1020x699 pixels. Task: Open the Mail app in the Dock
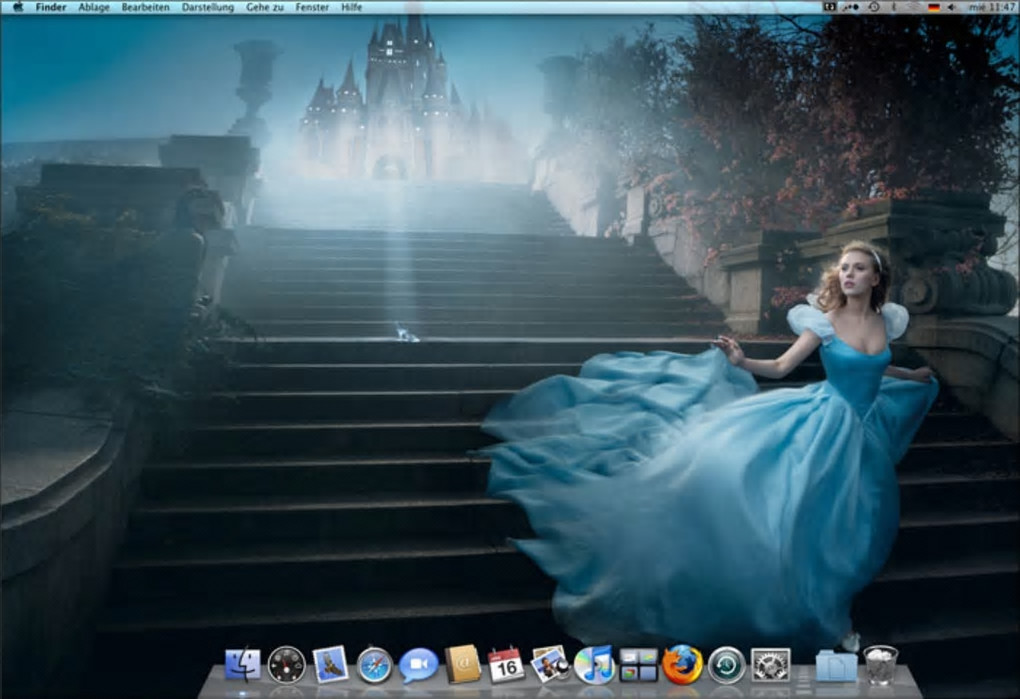[x=330, y=664]
